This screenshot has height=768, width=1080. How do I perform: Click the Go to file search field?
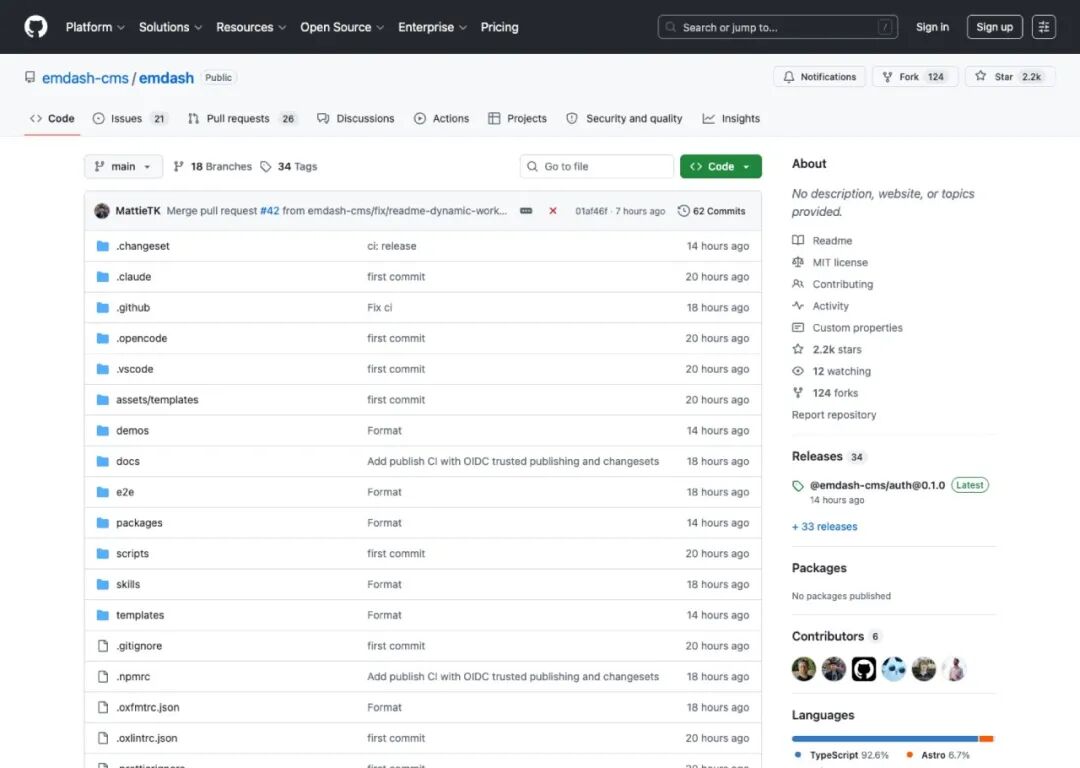pos(596,166)
